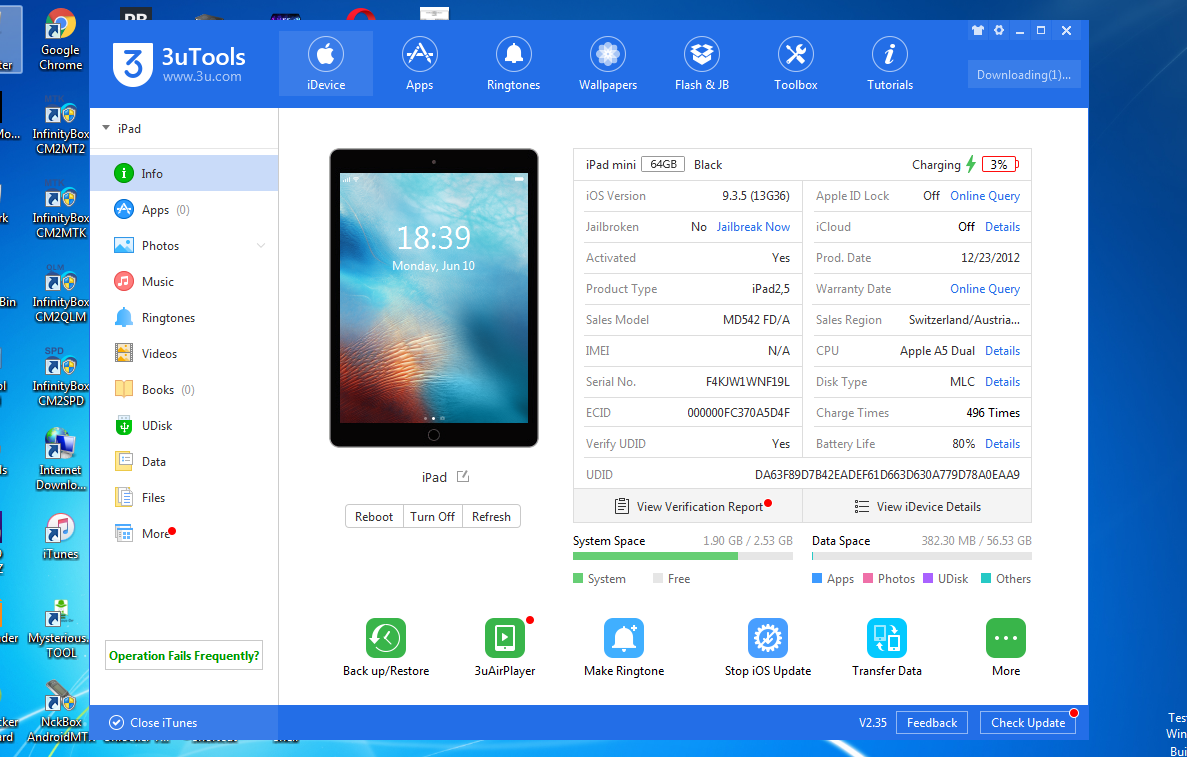Image resolution: width=1187 pixels, height=757 pixels.
Task: Click the Turn Off button
Action: click(x=432, y=516)
